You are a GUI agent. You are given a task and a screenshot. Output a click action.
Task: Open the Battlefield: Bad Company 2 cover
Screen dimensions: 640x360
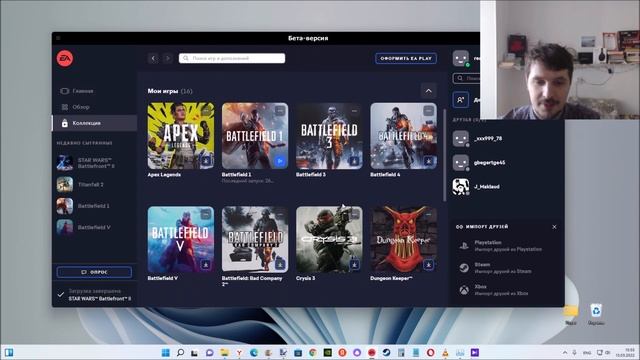(x=255, y=239)
